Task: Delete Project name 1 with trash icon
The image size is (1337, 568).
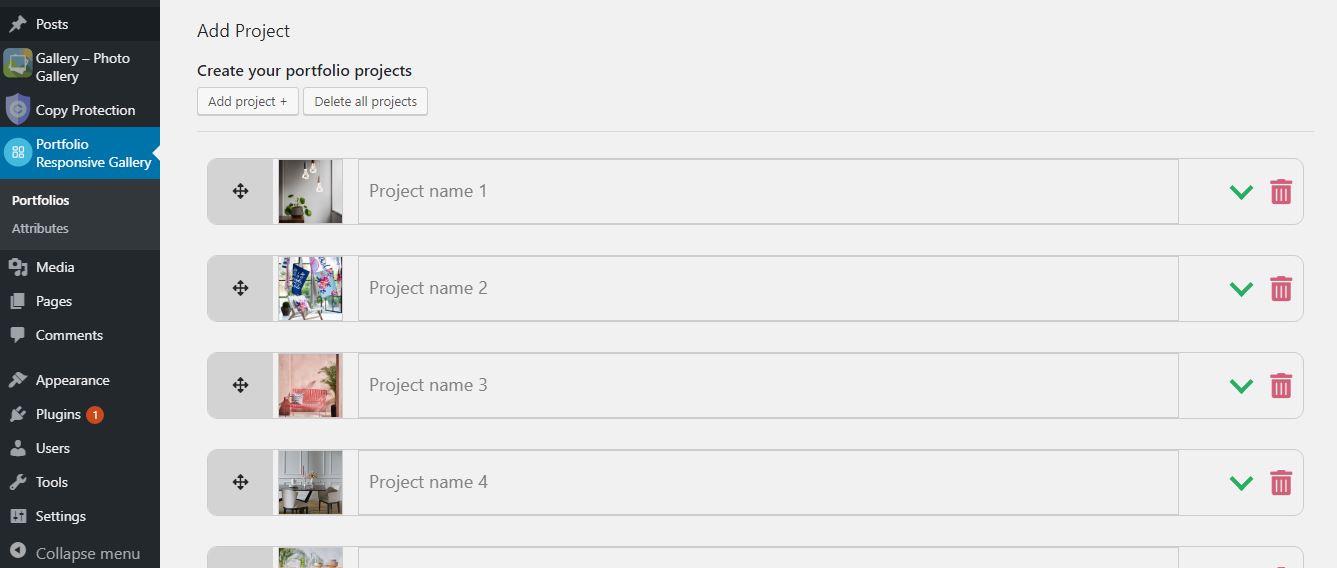Action: 1281,191
